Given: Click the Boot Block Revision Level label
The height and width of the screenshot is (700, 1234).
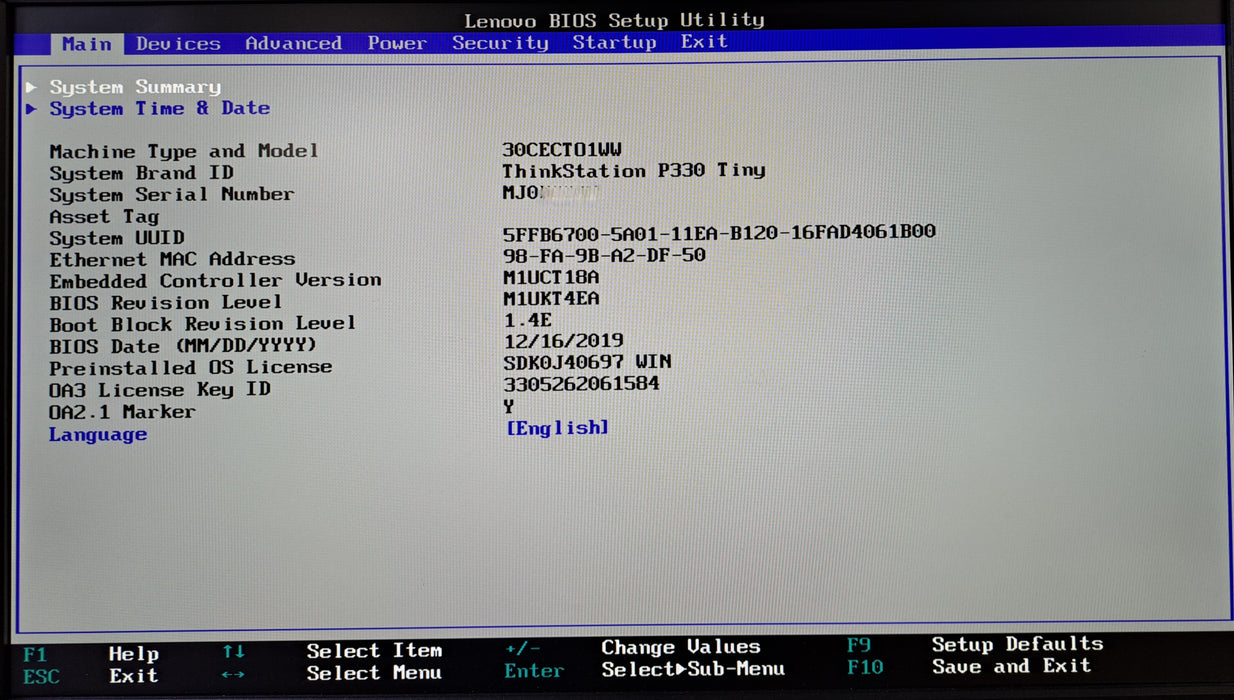Looking at the screenshot, I should [x=203, y=324].
